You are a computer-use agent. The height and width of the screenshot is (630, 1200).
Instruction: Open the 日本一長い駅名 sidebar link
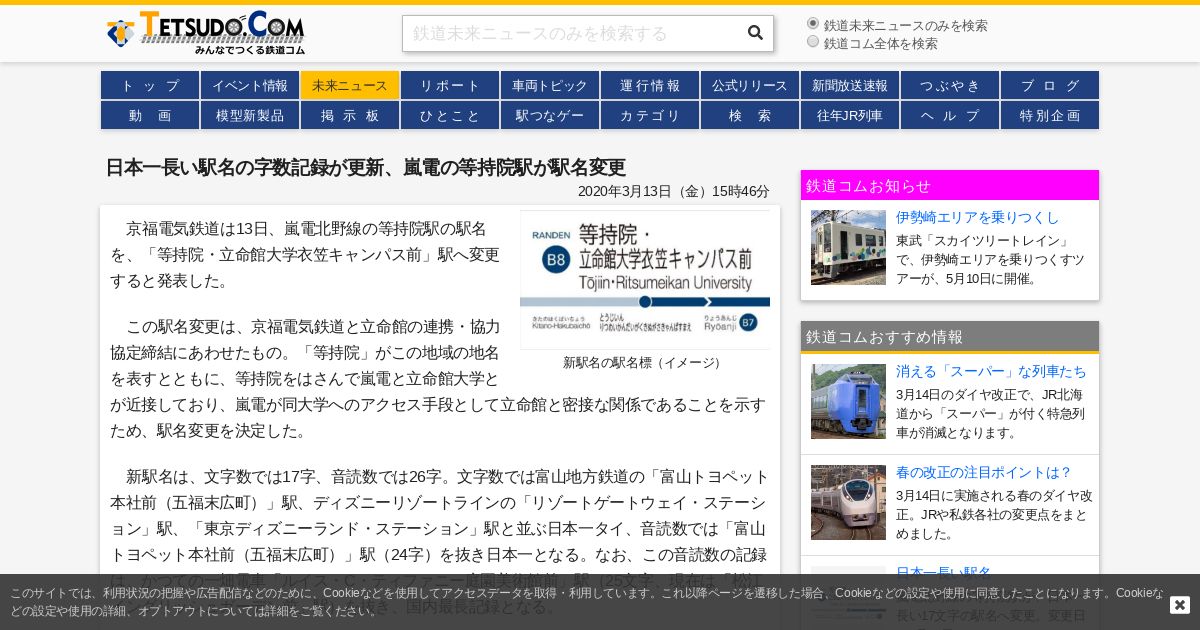coord(944,573)
